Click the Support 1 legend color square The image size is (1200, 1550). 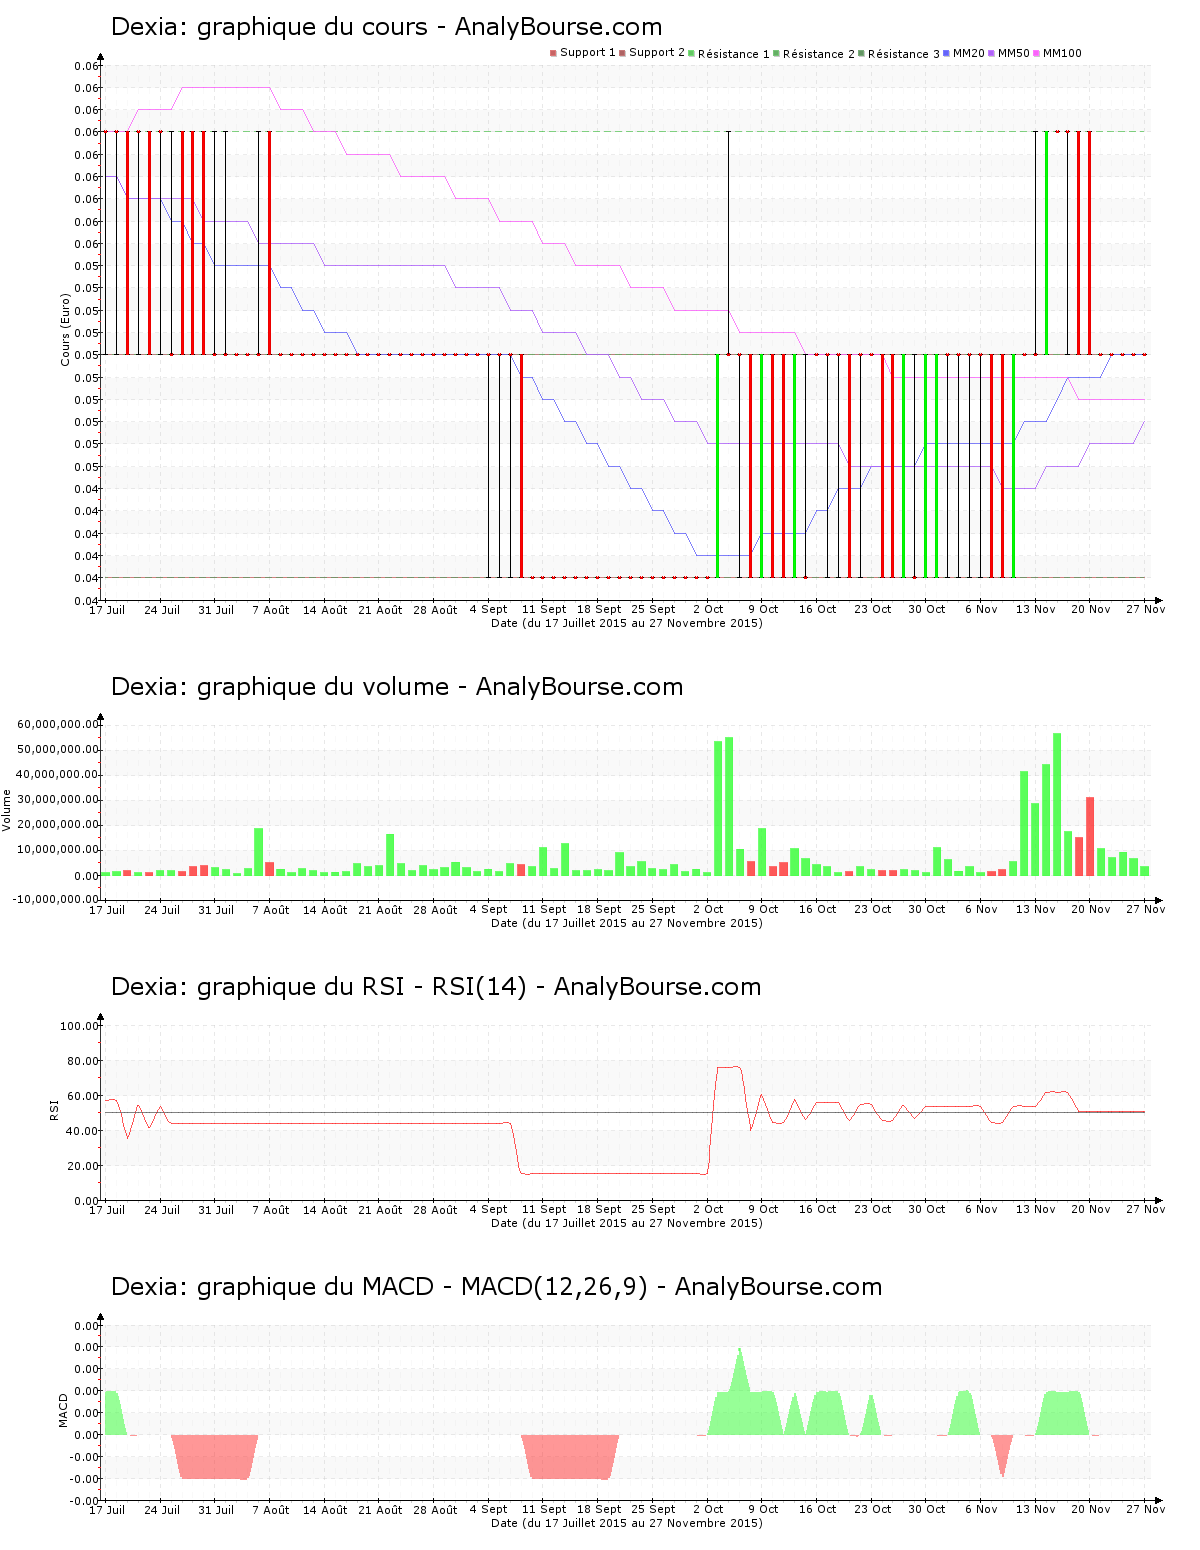tap(553, 53)
